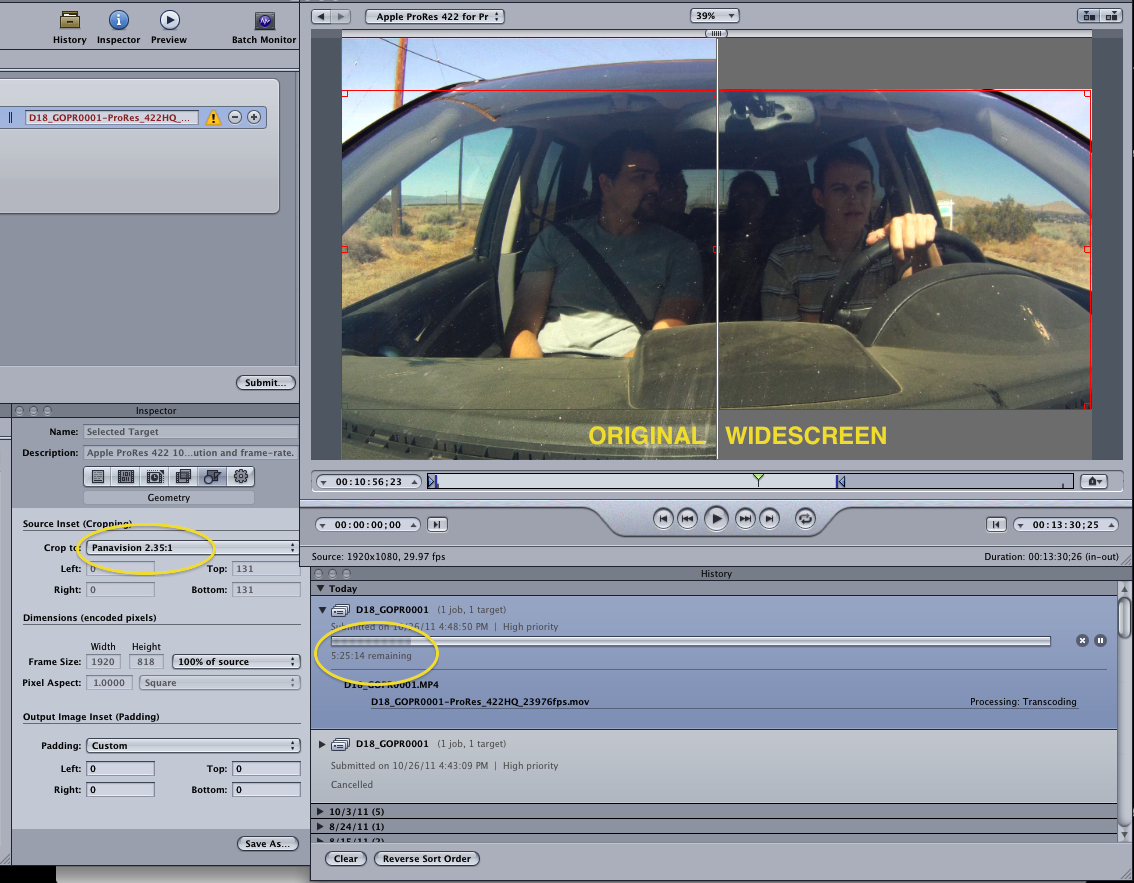Open the History window from the toolbar
Screen dimensions: 1134x883
click(69, 27)
